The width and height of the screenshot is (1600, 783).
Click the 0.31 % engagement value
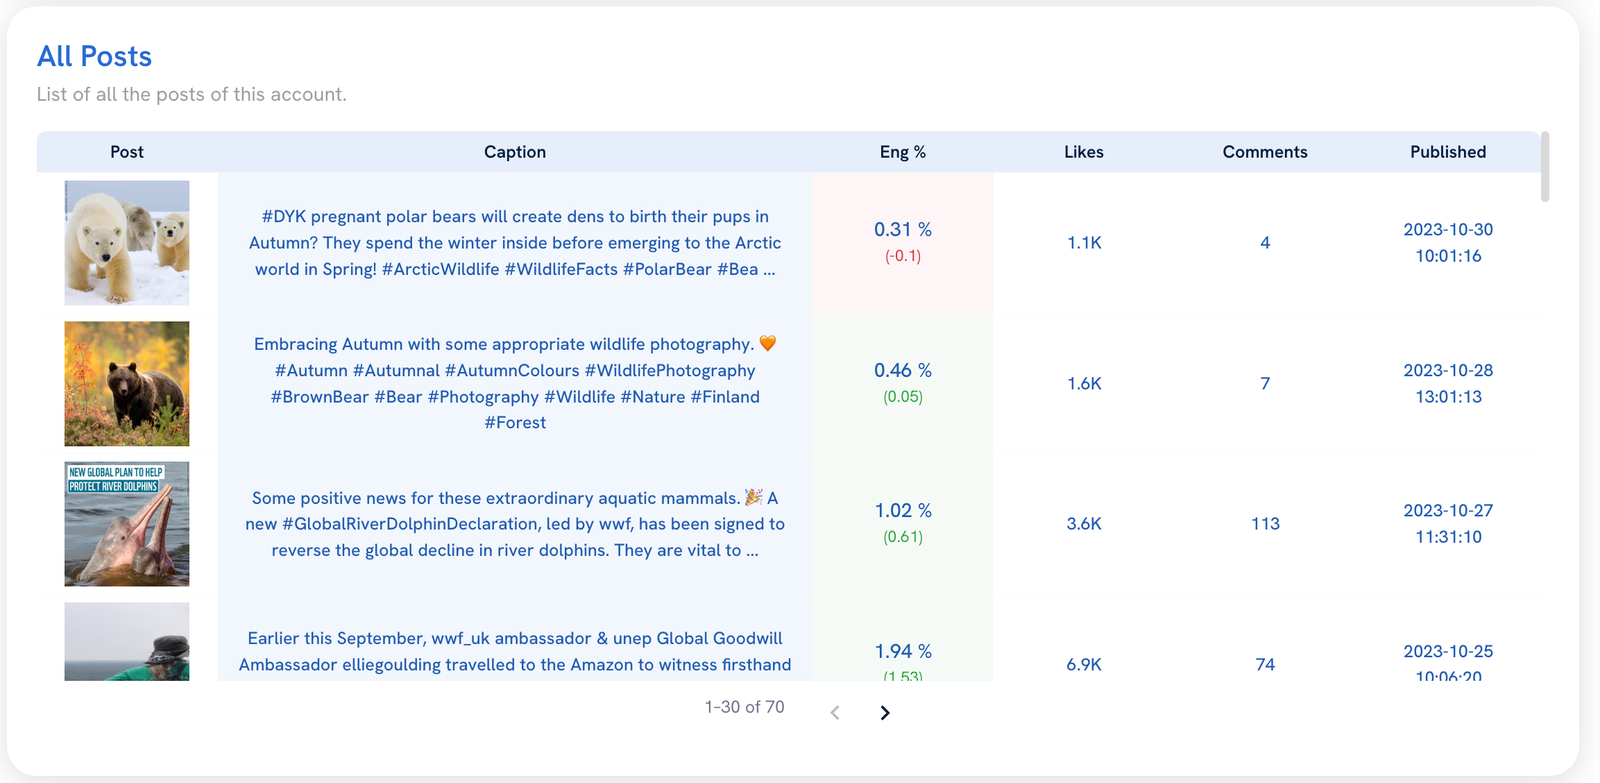click(903, 230)
